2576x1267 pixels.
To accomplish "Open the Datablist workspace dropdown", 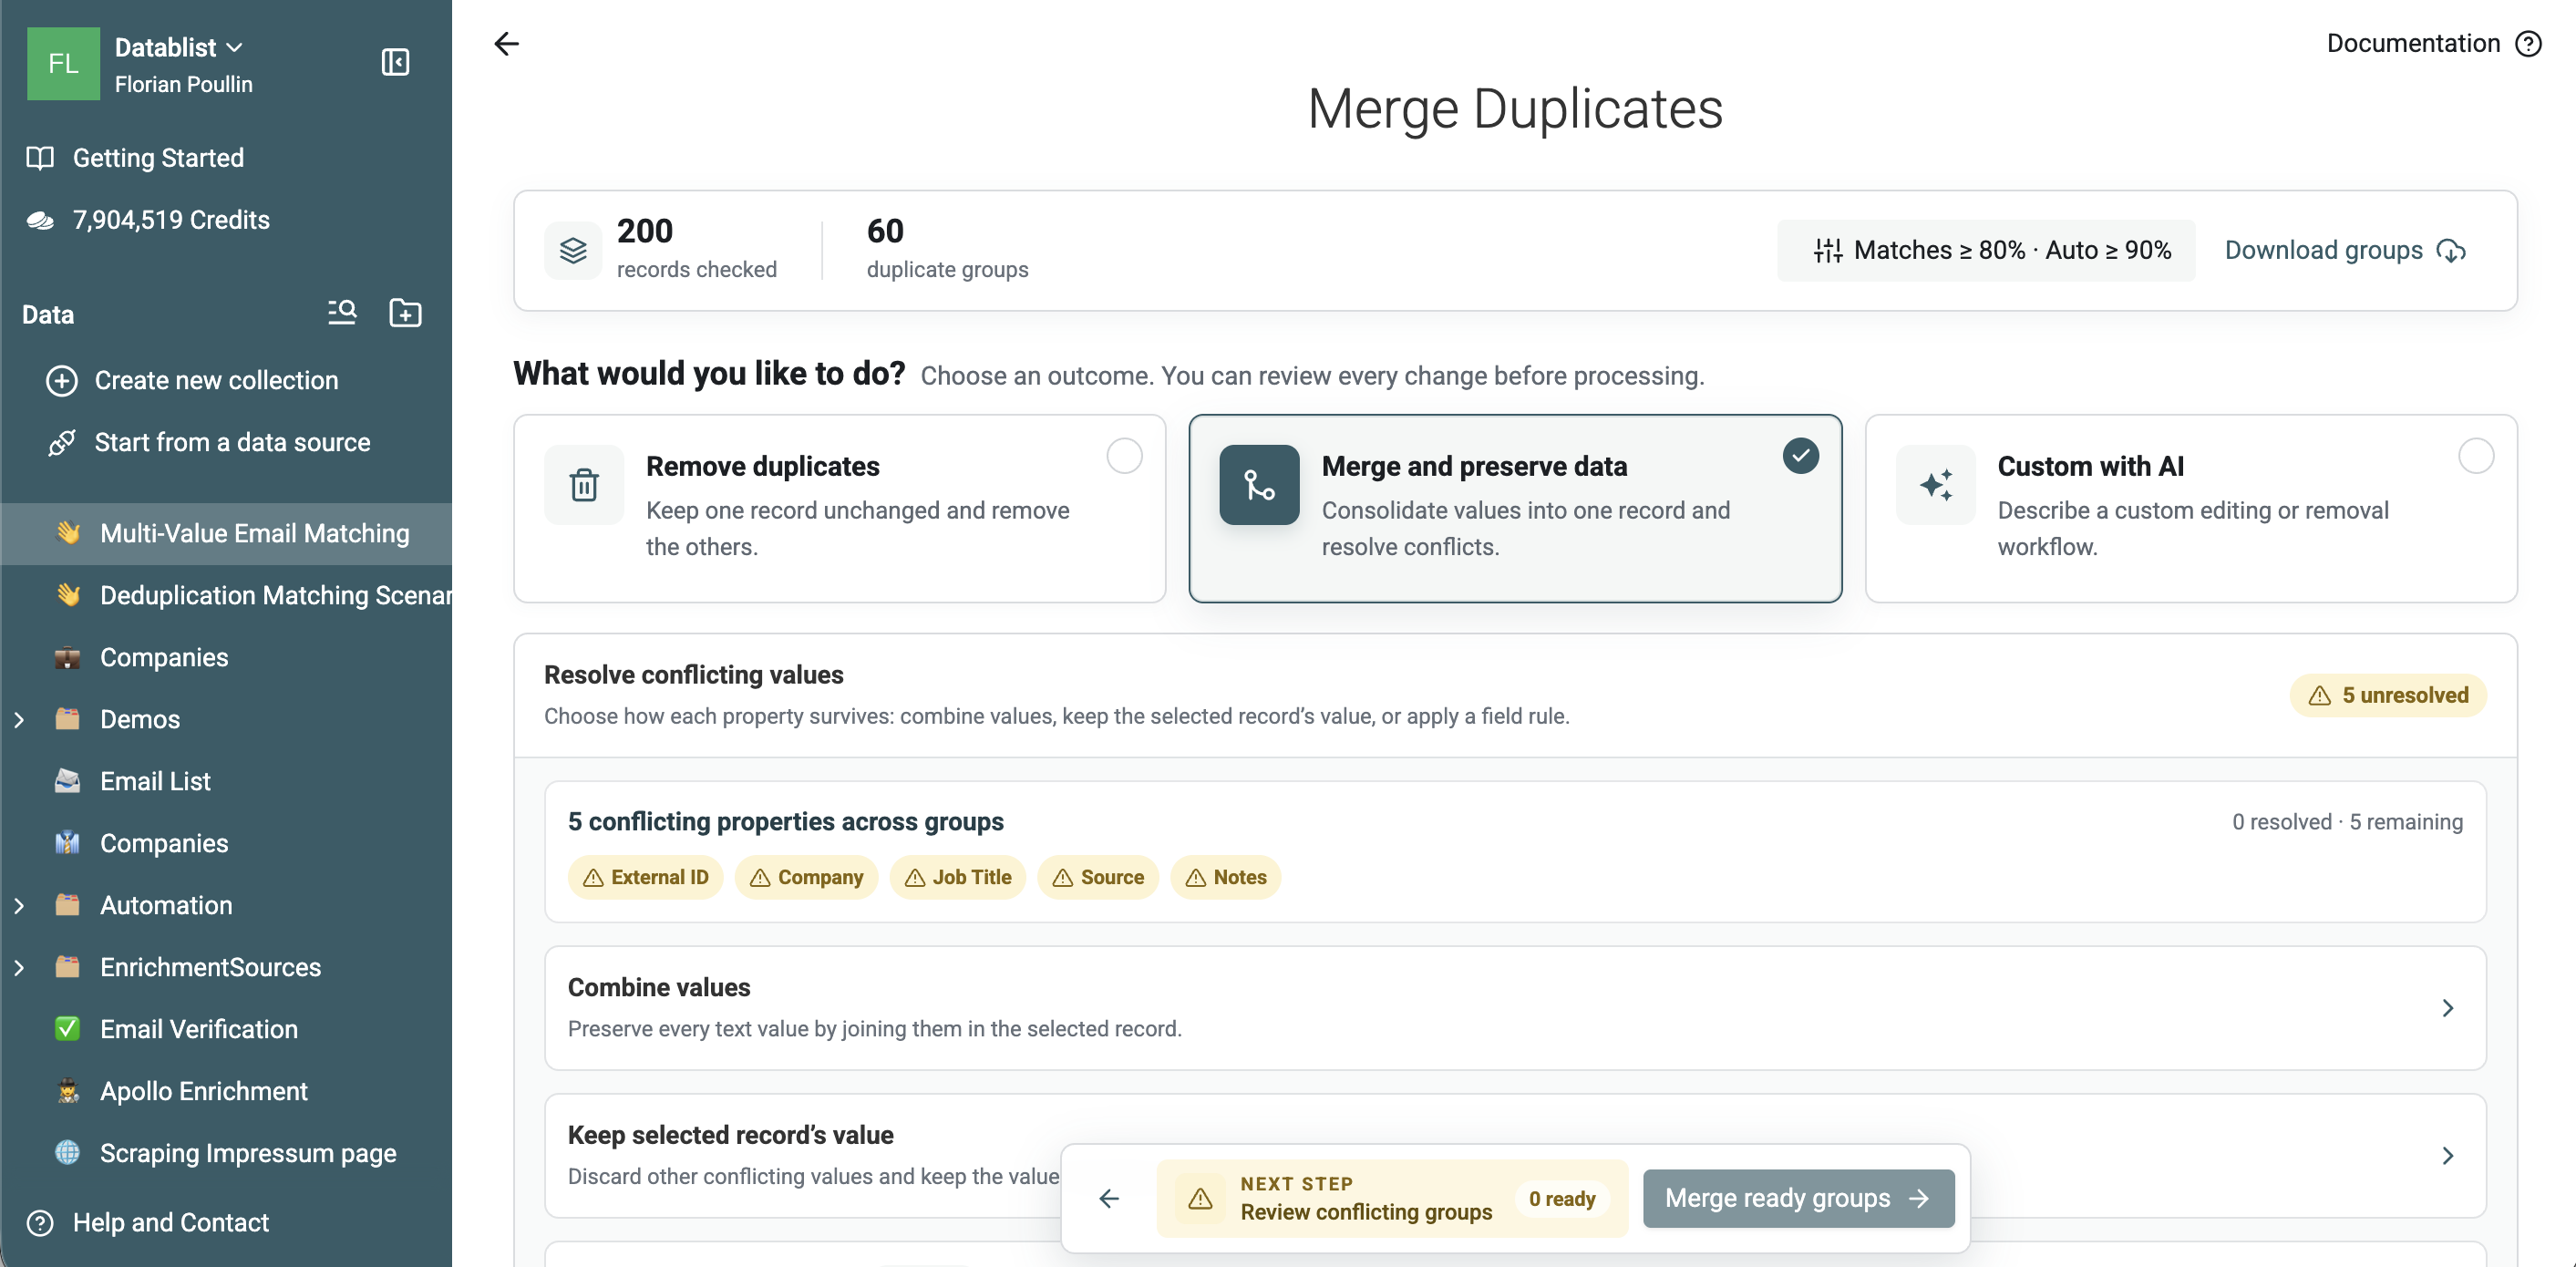I will pos(179,47).
